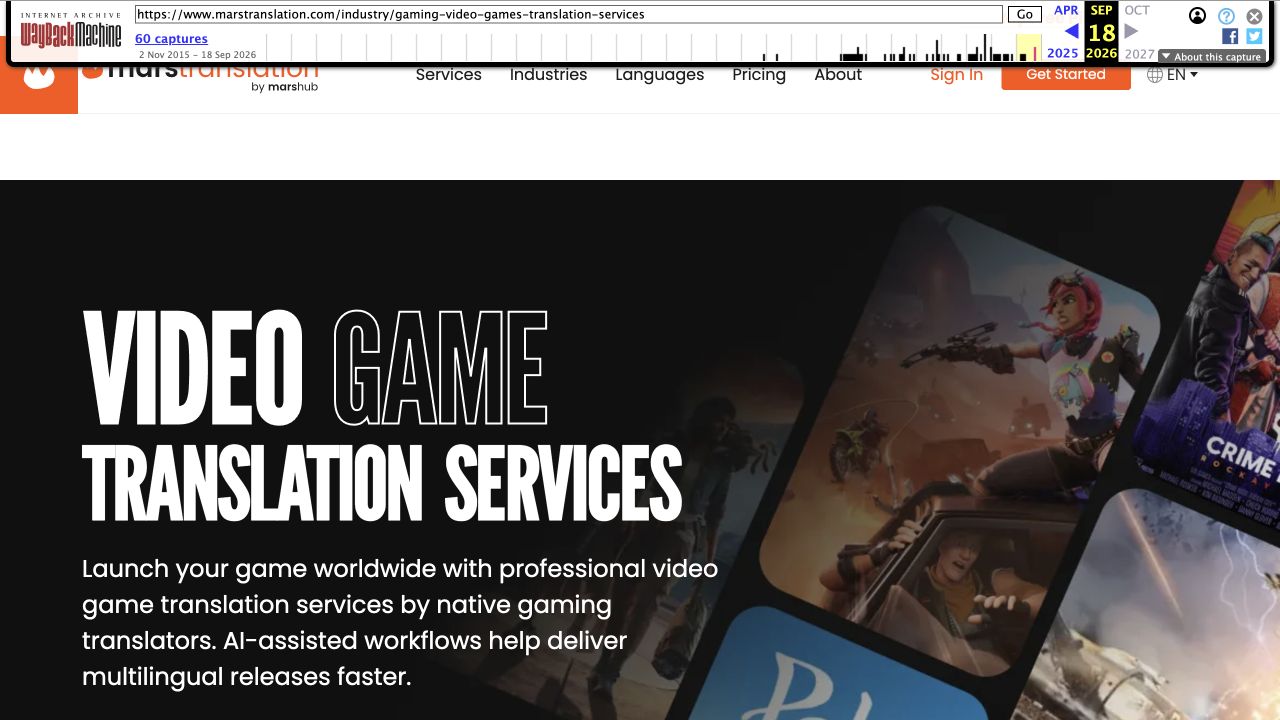Viewport: 1280px width, 720px height.
Task: Expand About this capture
Action: tap(1212, 57)
